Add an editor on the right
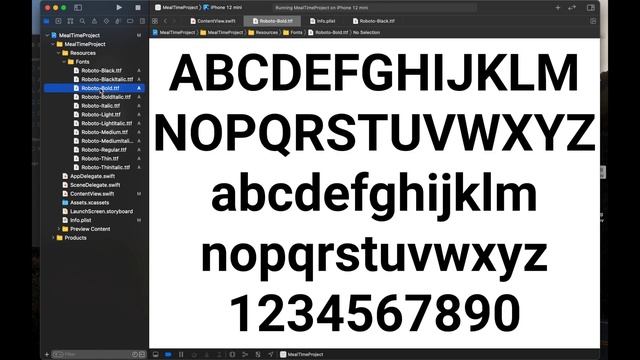640x360 pixels. 593,21
